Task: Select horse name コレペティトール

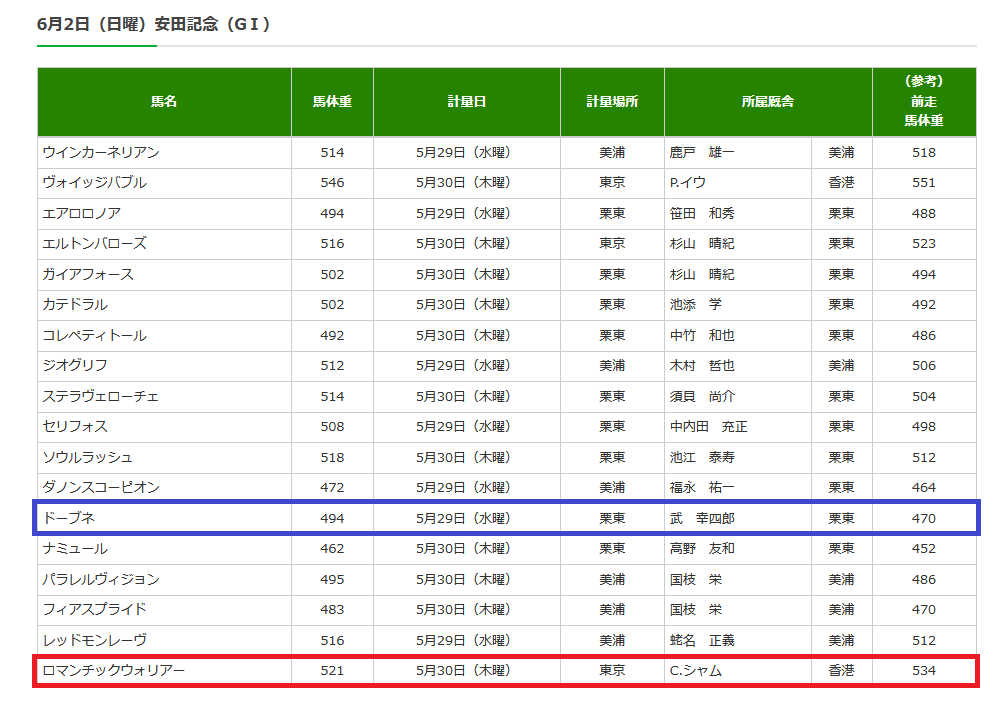Action: tap(94, 335)
